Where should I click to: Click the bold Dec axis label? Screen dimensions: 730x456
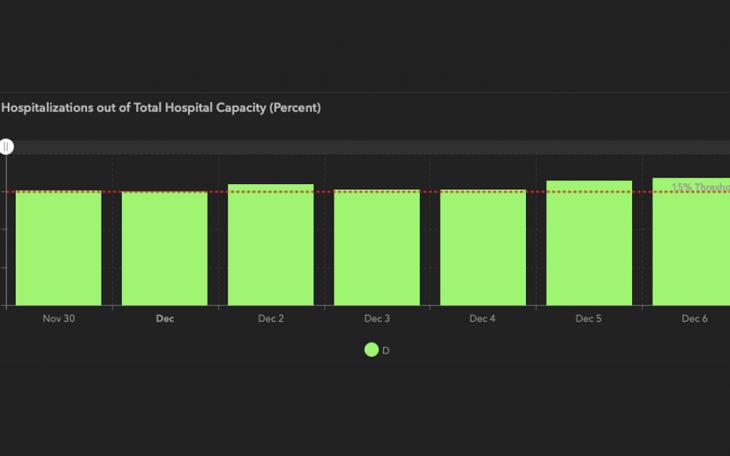coord(165,319)
